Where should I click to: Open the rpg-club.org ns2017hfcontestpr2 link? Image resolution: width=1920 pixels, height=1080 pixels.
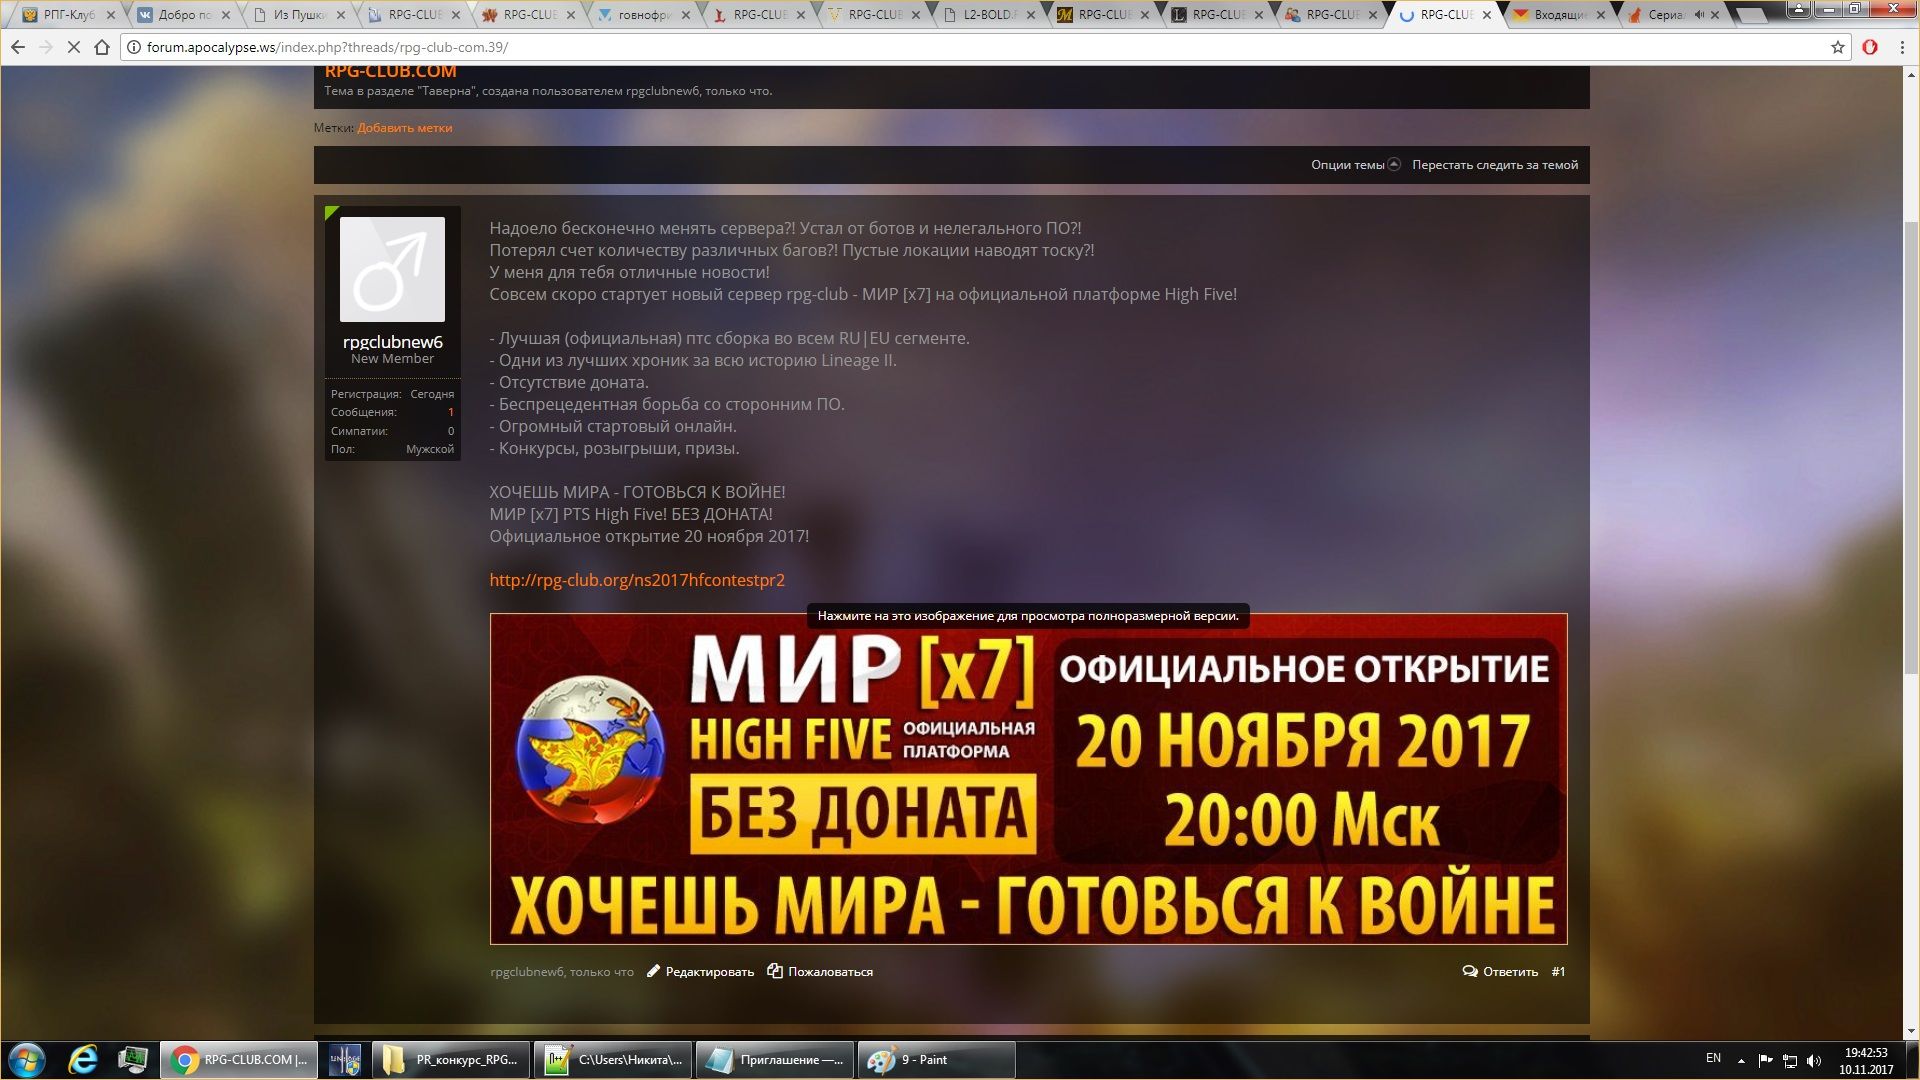point(637,580)
